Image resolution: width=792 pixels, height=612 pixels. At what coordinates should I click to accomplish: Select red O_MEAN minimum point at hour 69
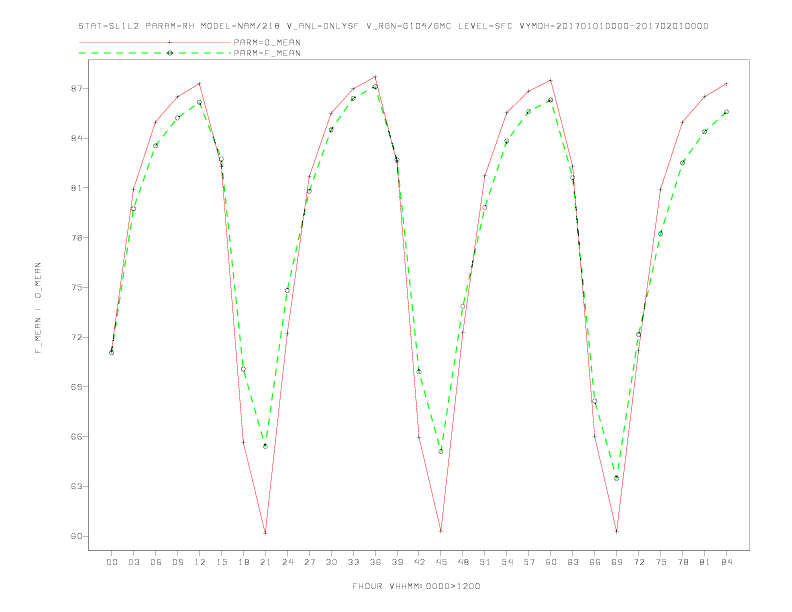(617, 531)
